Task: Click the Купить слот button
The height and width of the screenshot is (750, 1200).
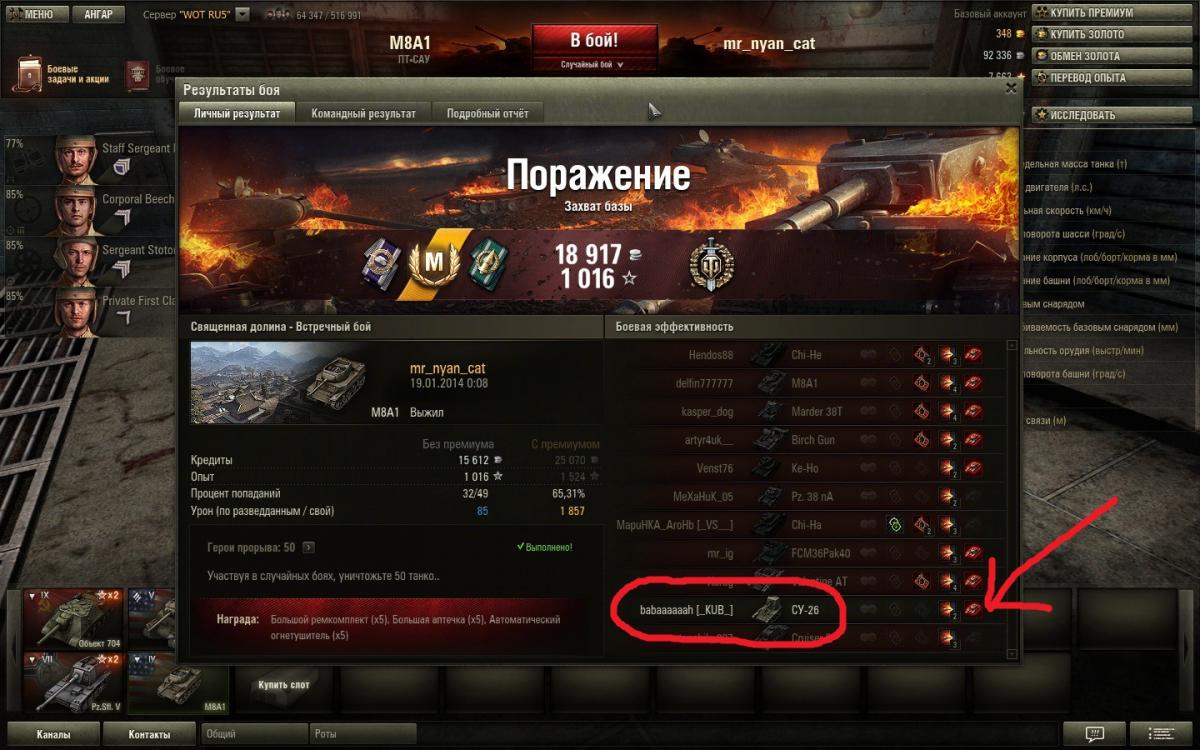Action: (x=283, y=685)
